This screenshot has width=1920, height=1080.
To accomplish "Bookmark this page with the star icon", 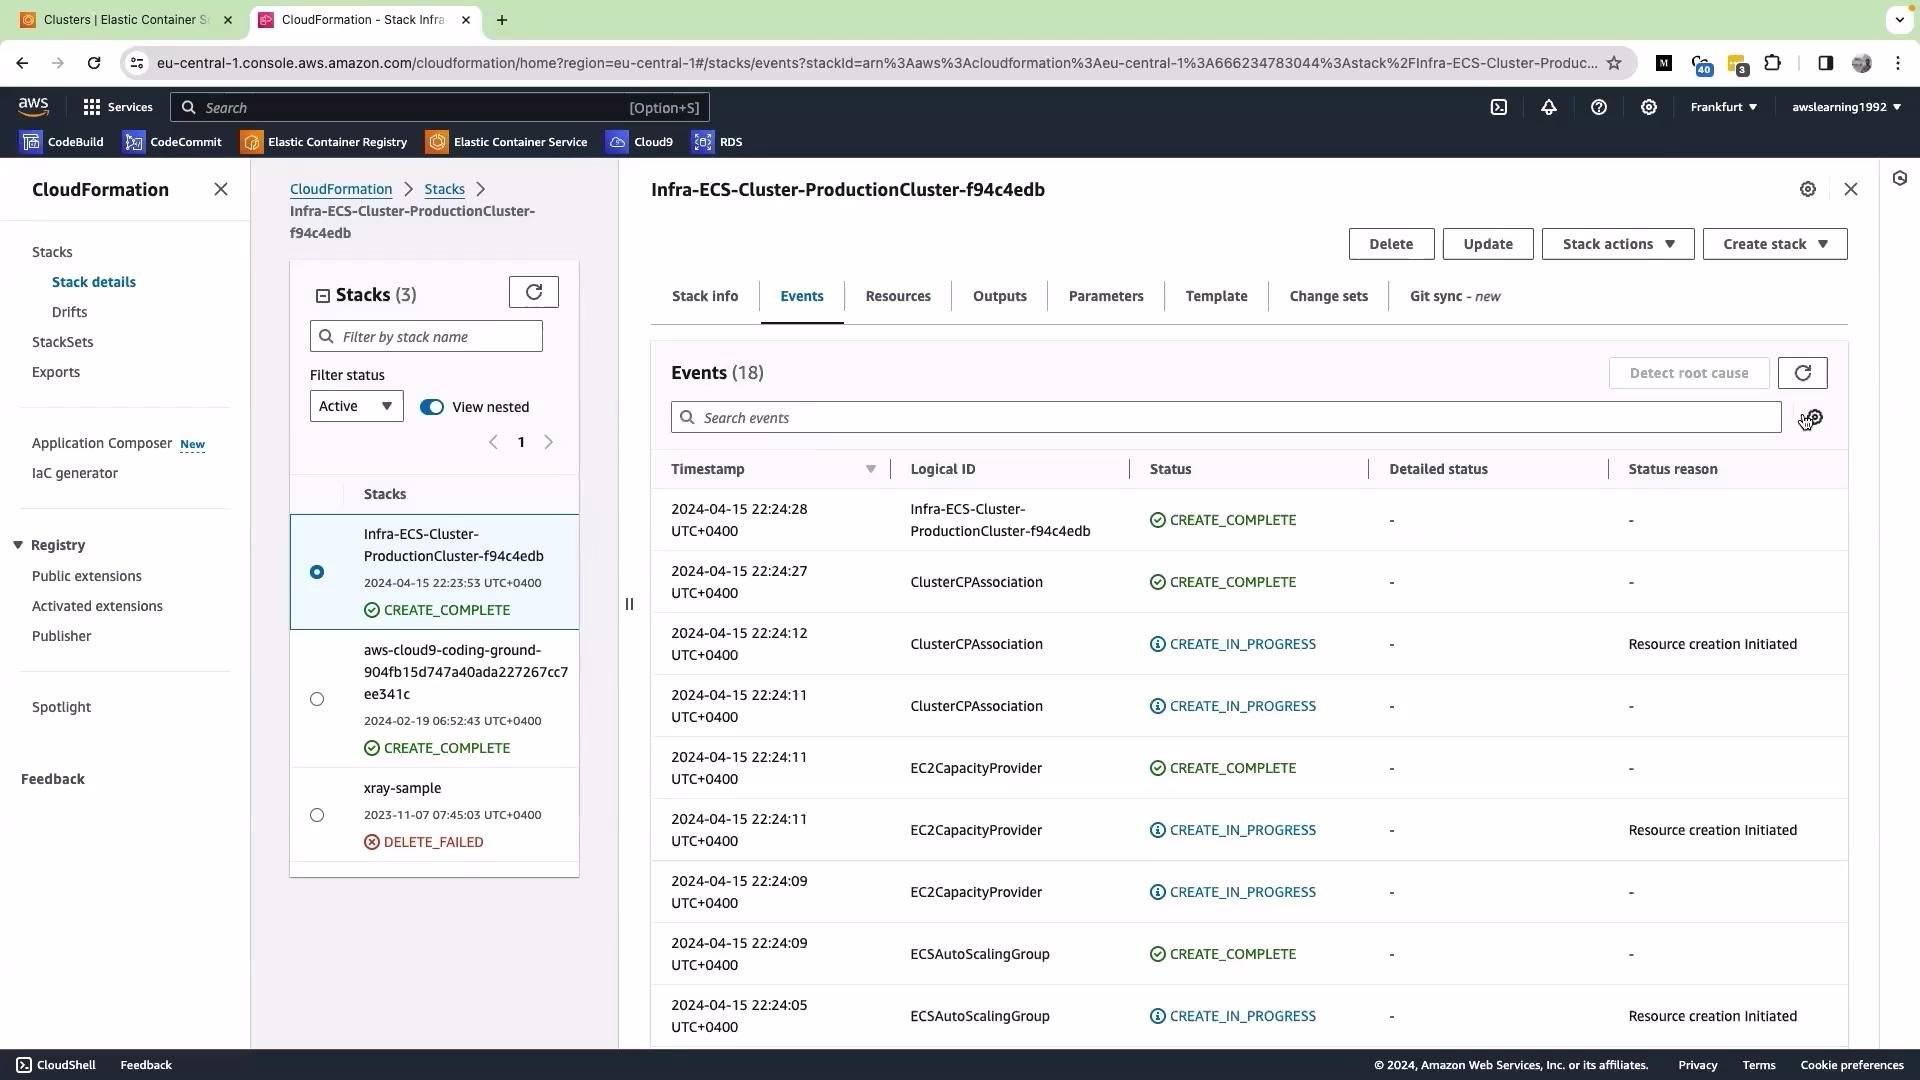I will (x=1614, y=63).
